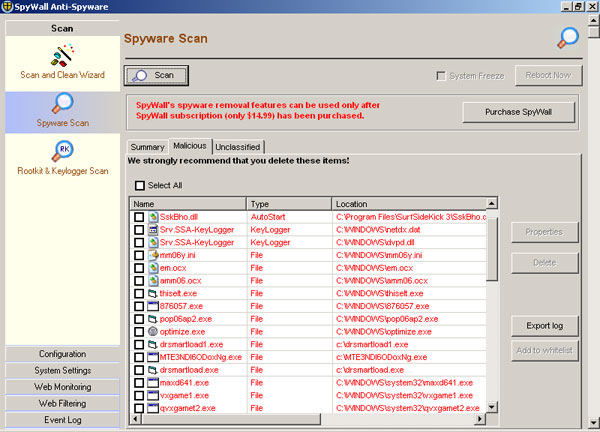Click the window icon beside 876057.exe
Image resolution: width=600 pixels, height=432 pixels.
pos(153,306)
